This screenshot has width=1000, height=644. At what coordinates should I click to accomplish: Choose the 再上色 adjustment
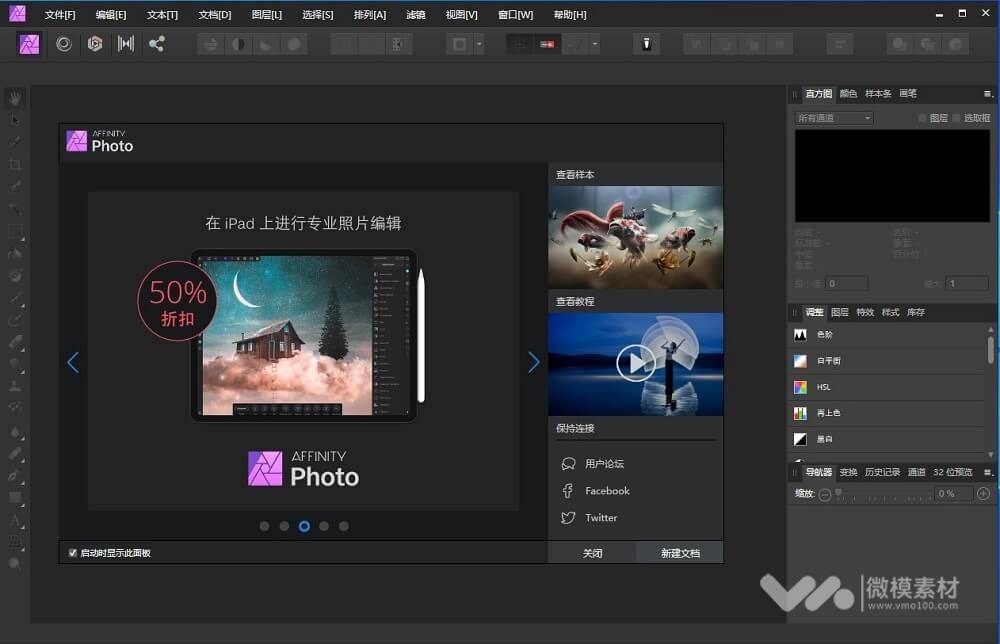tap(890, 413)
